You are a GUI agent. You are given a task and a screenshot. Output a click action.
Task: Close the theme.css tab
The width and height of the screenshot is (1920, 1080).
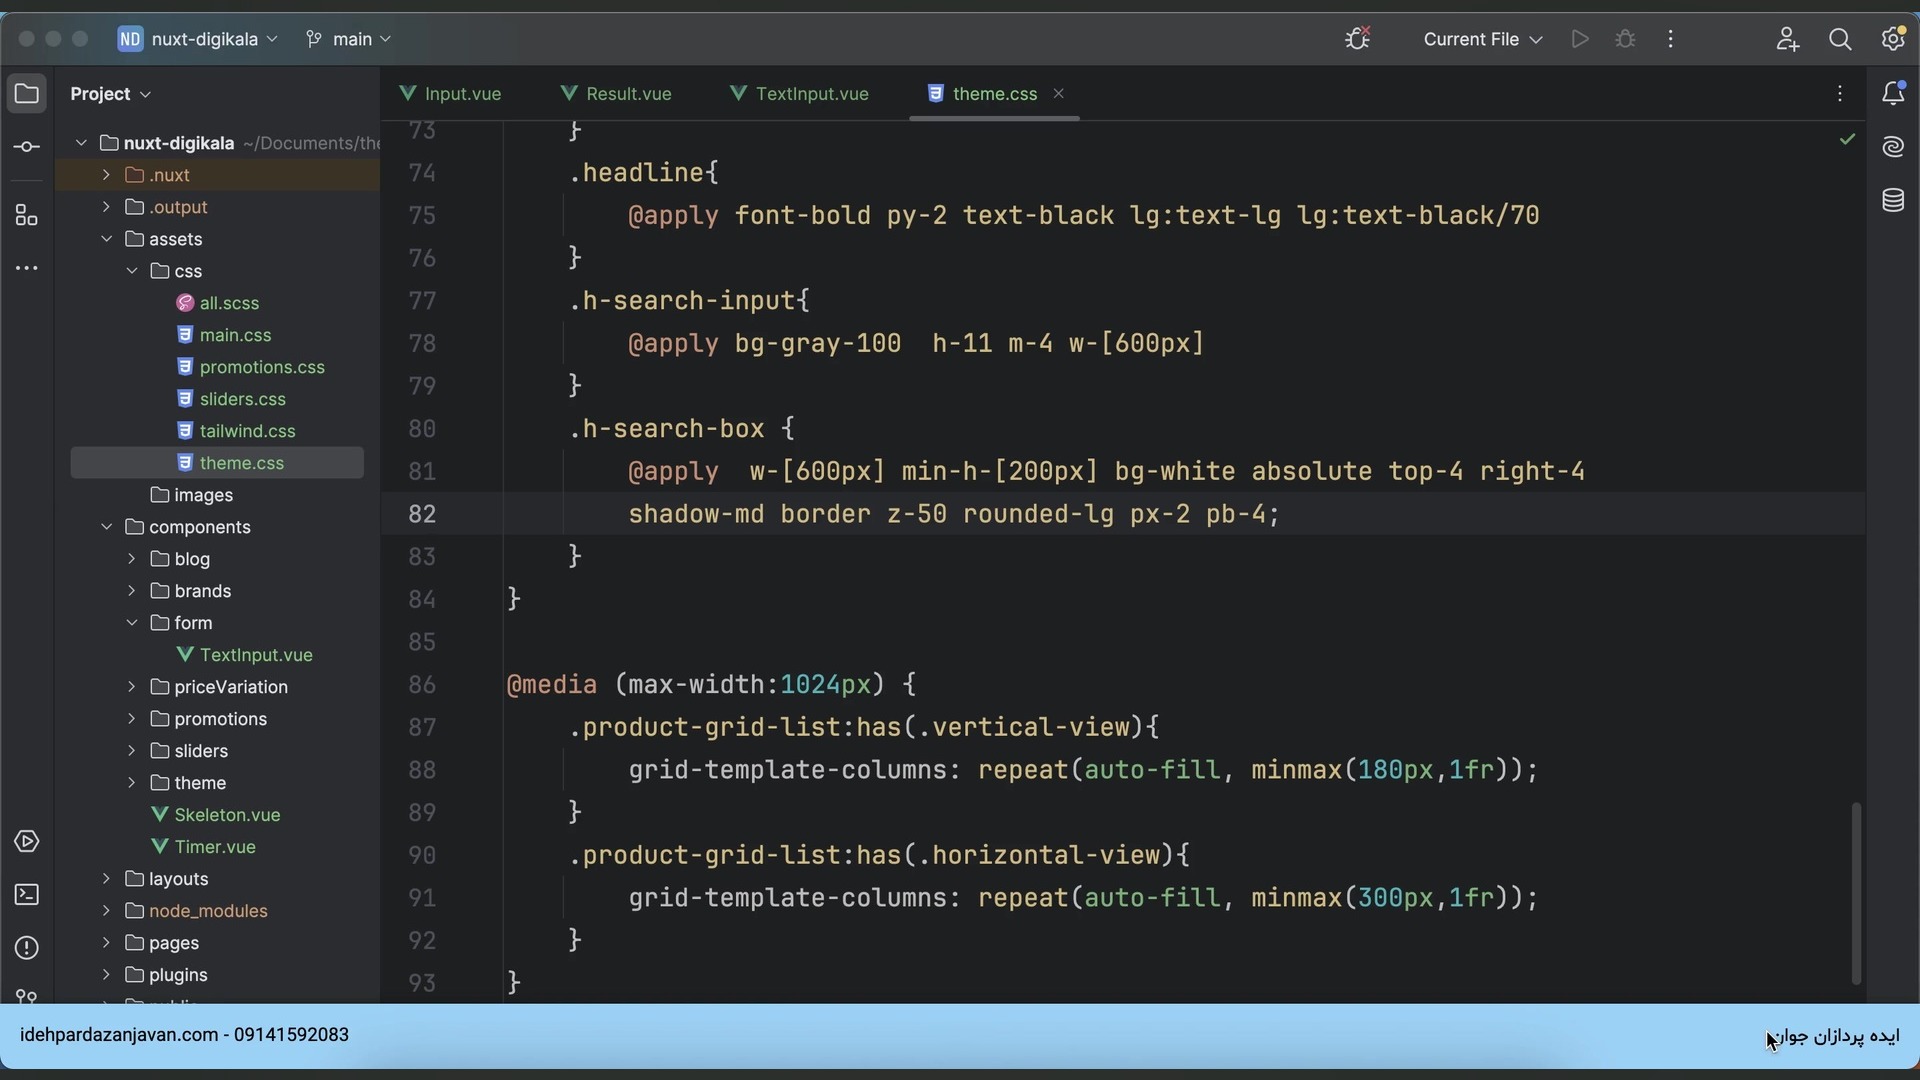click(x=1058, y=94)
